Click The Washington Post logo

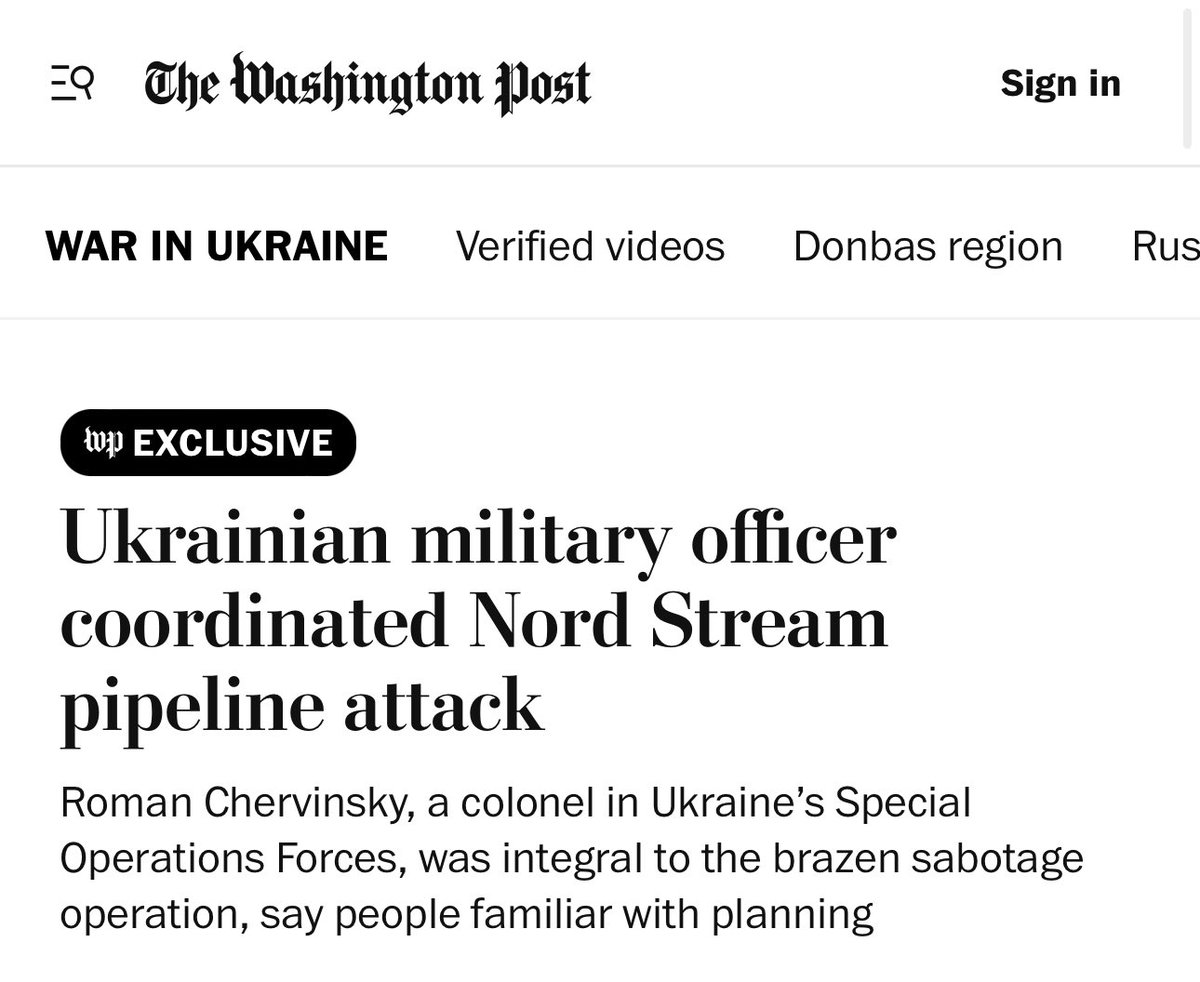pyautogui.click(x=367, y=83)
